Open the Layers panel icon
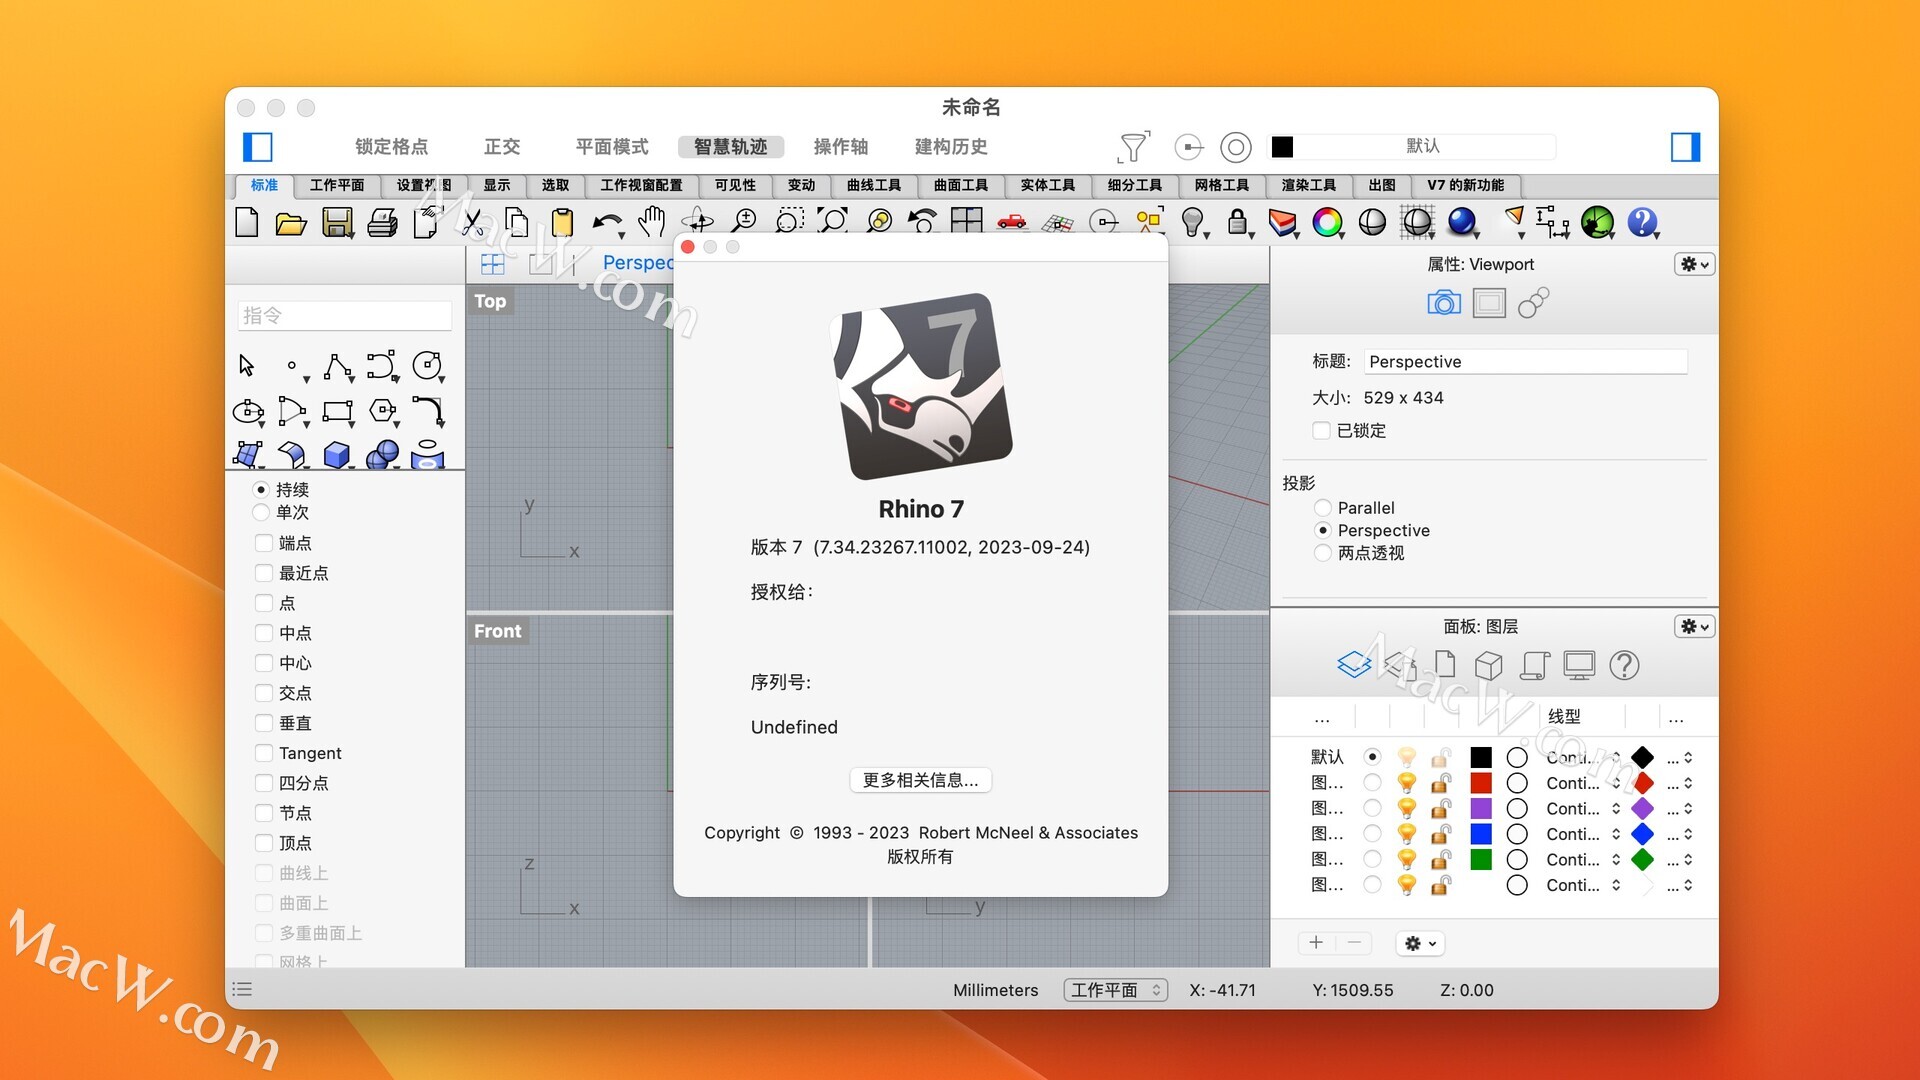1920x1080 pixels. 1354,664
